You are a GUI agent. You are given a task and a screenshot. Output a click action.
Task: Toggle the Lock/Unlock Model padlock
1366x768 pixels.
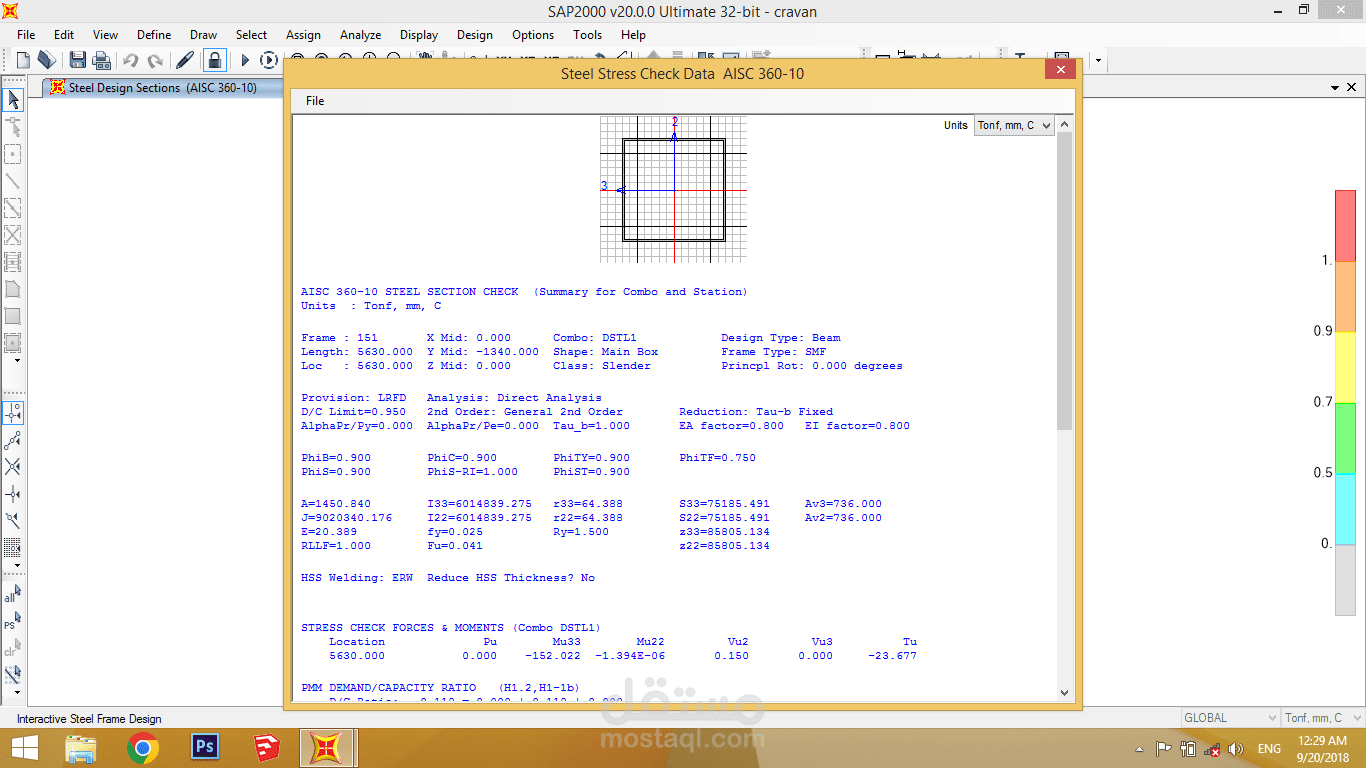pos(214,60)
